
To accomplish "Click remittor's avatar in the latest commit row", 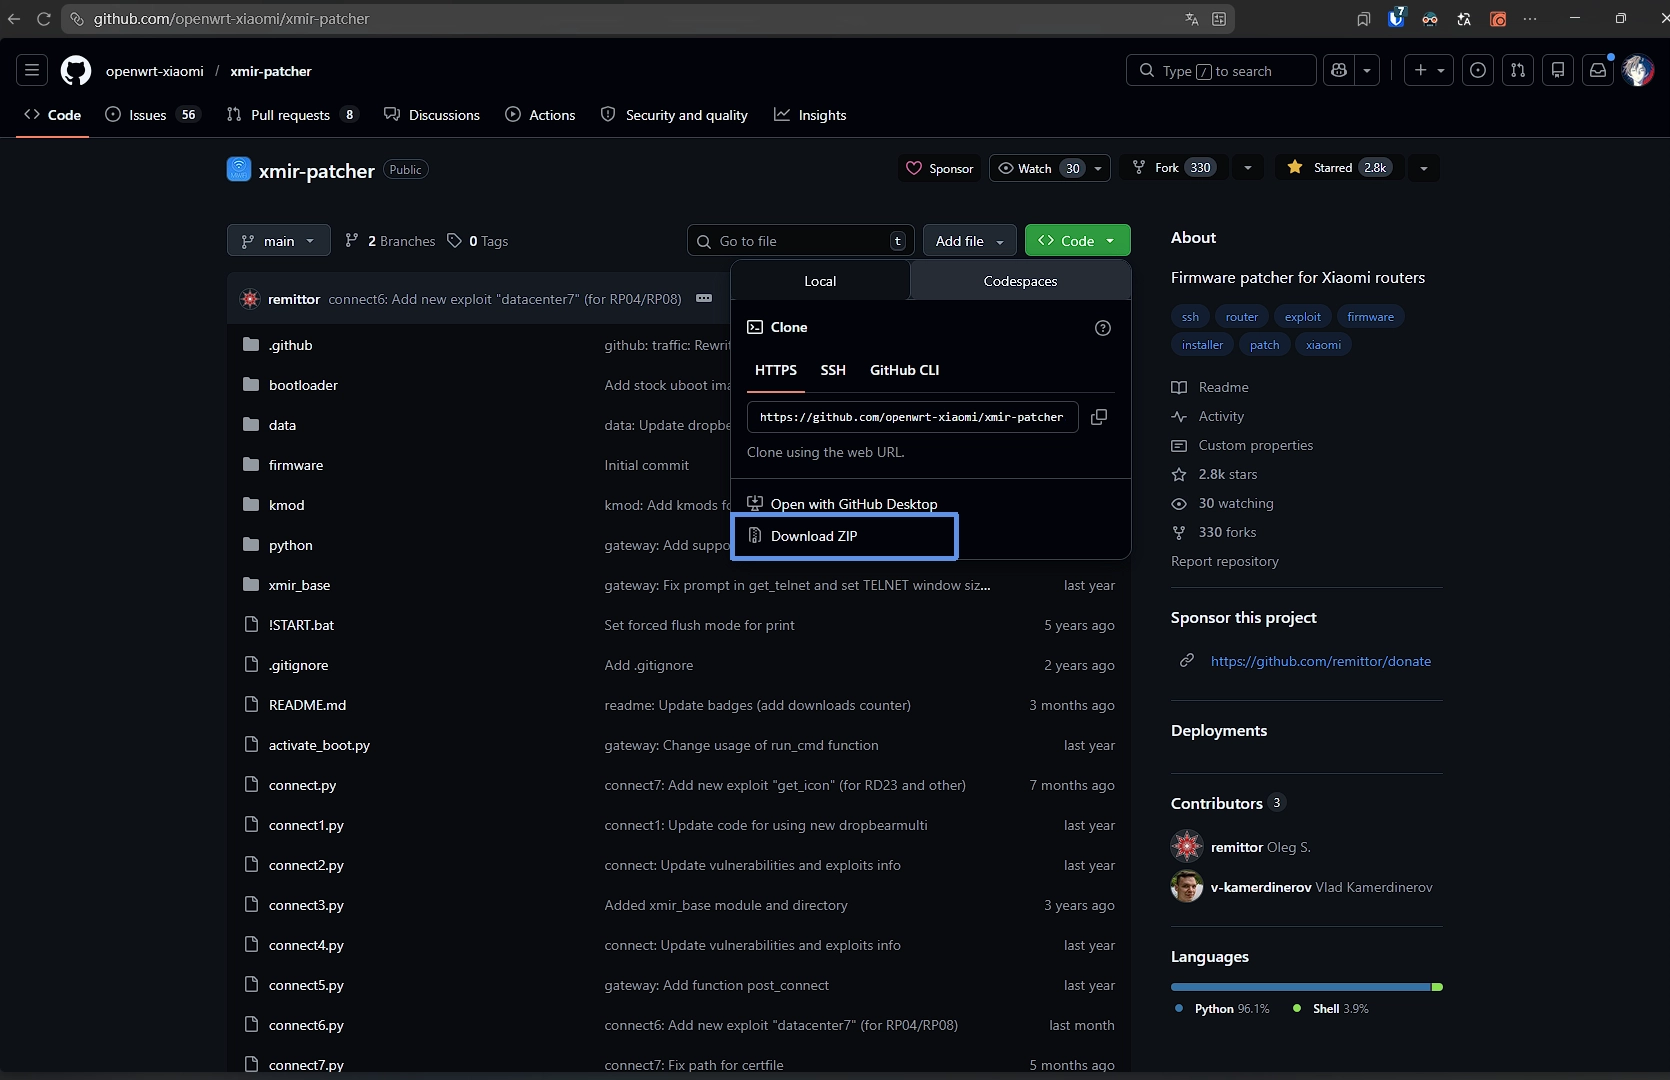I will [250, 298].
